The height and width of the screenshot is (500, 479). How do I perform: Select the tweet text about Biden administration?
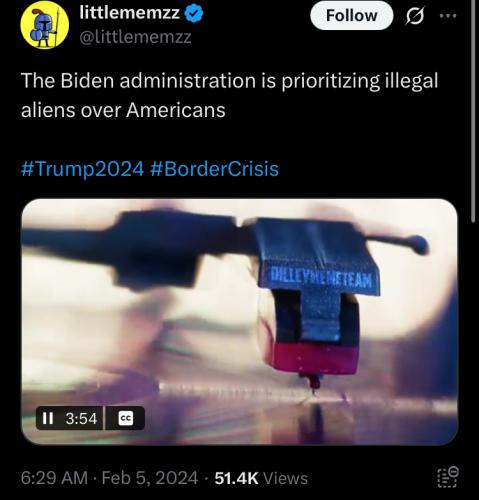[x=229, y=95]
